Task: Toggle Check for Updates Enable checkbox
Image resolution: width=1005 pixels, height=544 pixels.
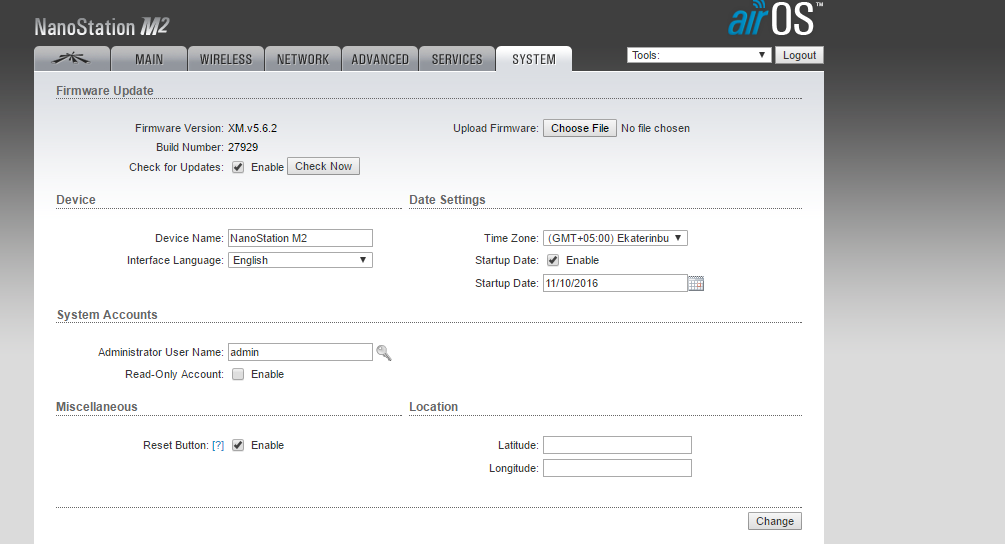Action: 238,167
